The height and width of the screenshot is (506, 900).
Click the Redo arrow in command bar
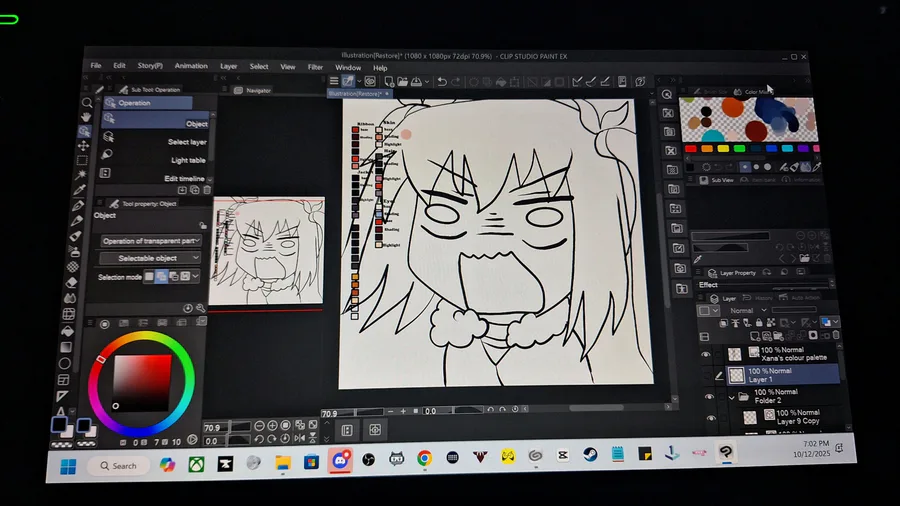456,81
